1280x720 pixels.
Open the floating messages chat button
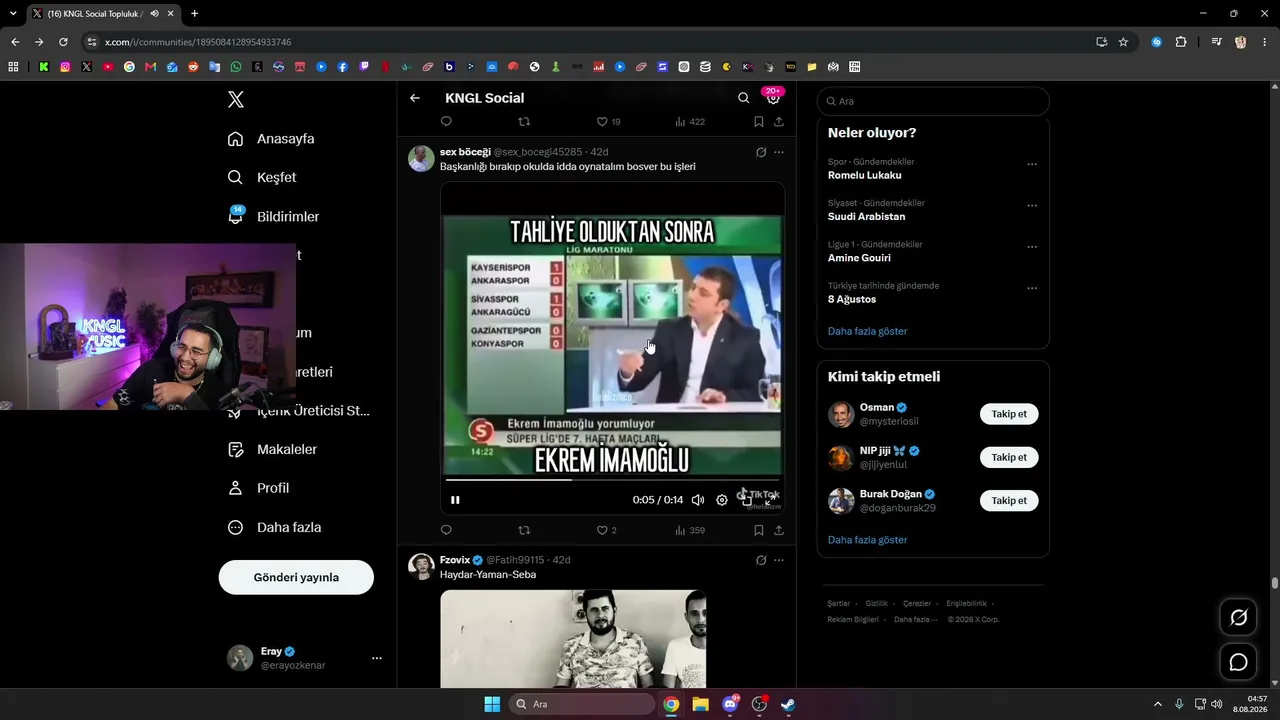pyautogui.click(x=1238, y=662)
